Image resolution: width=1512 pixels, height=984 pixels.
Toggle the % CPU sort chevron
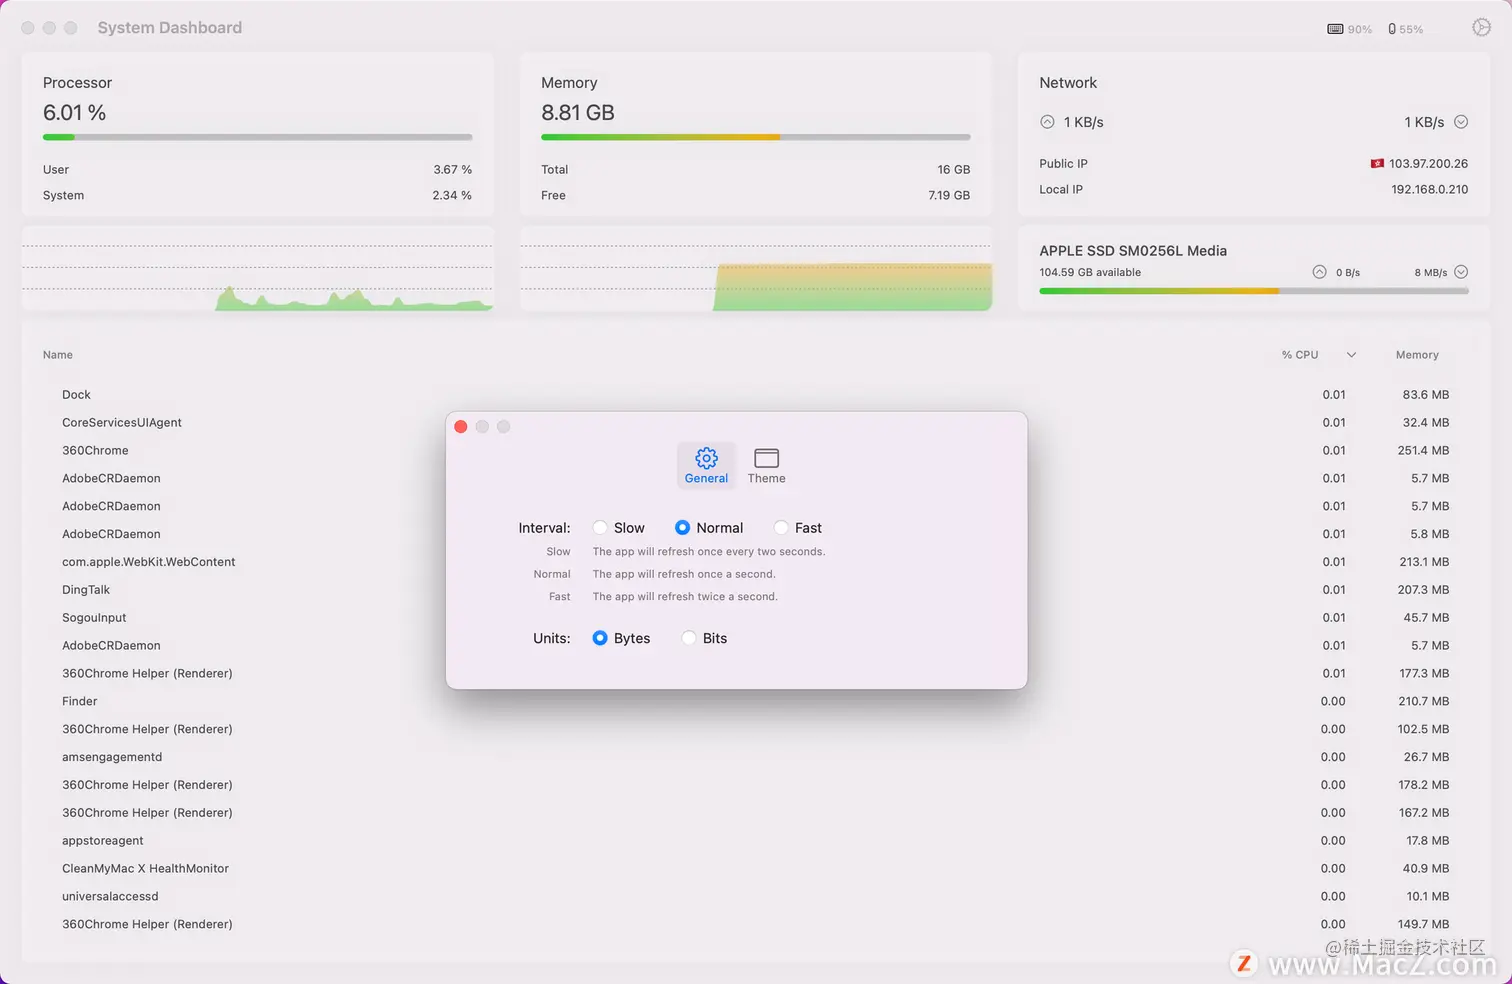1351,355
